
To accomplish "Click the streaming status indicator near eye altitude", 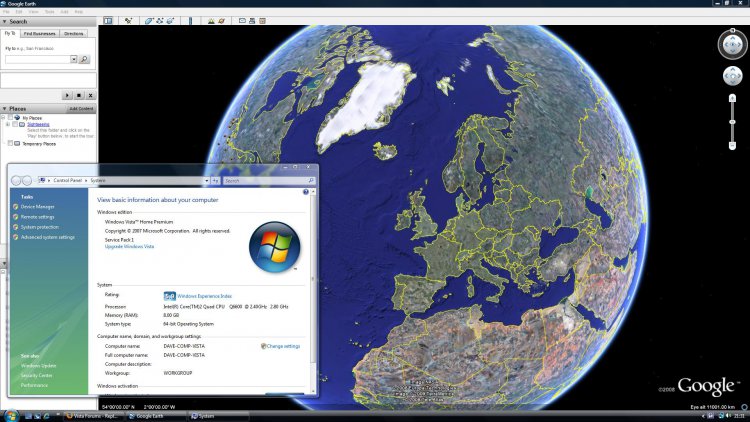I will pyautogui.click(x=744, y=407).
